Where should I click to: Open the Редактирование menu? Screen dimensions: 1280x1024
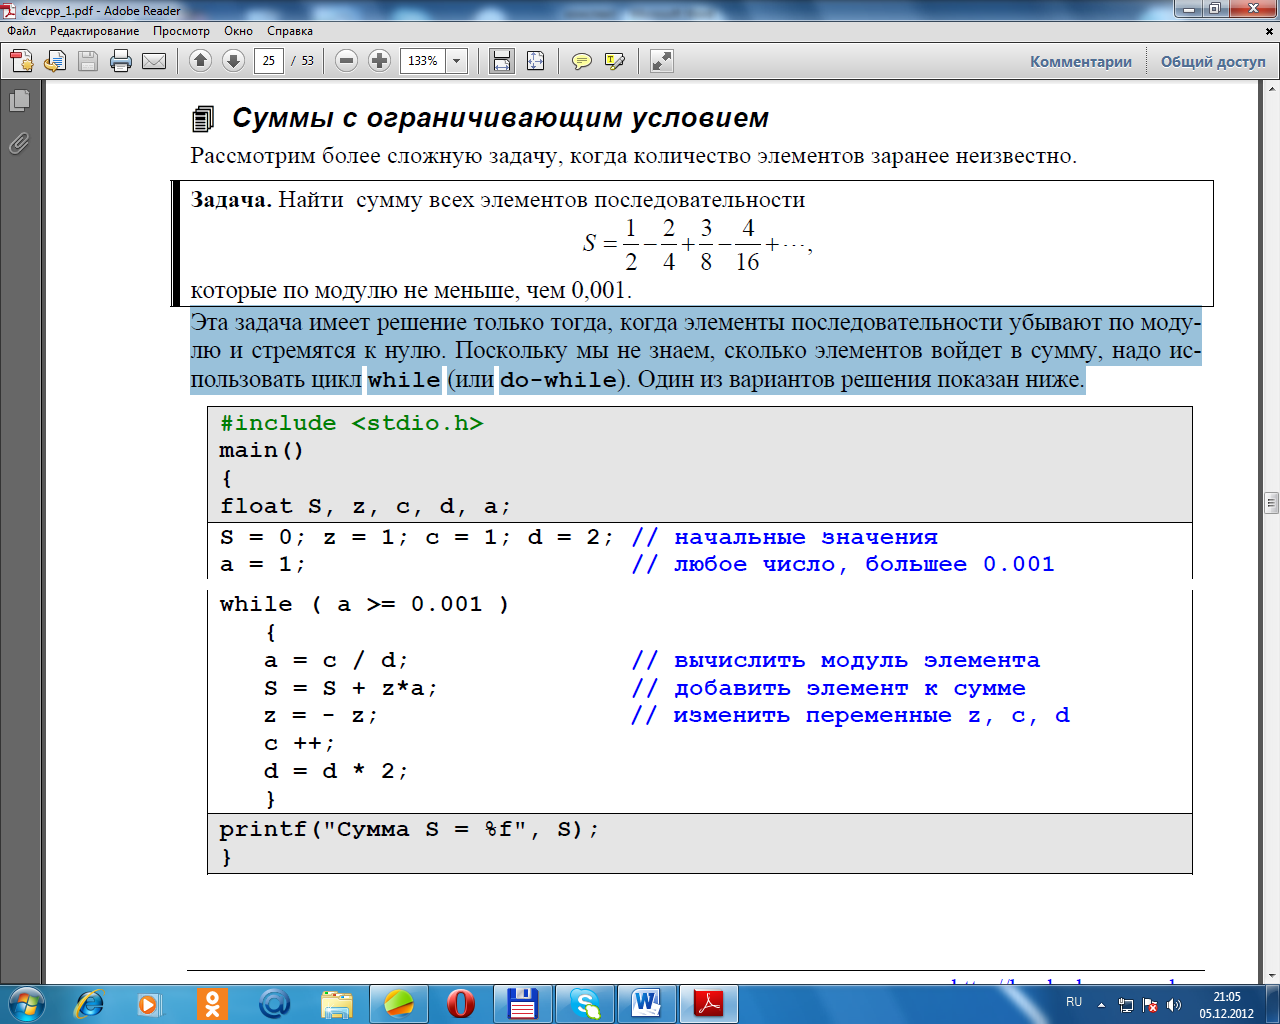94,31
